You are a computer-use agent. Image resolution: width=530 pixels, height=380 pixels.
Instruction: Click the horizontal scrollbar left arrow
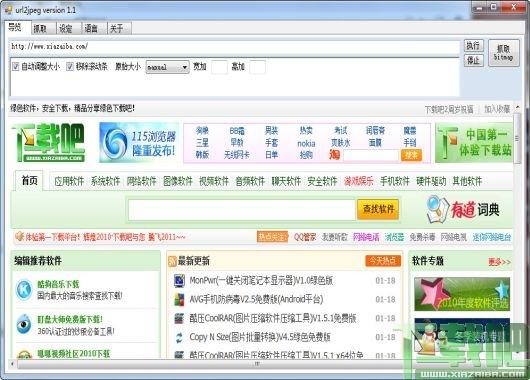pyautogui.click(x=13, y=364)
